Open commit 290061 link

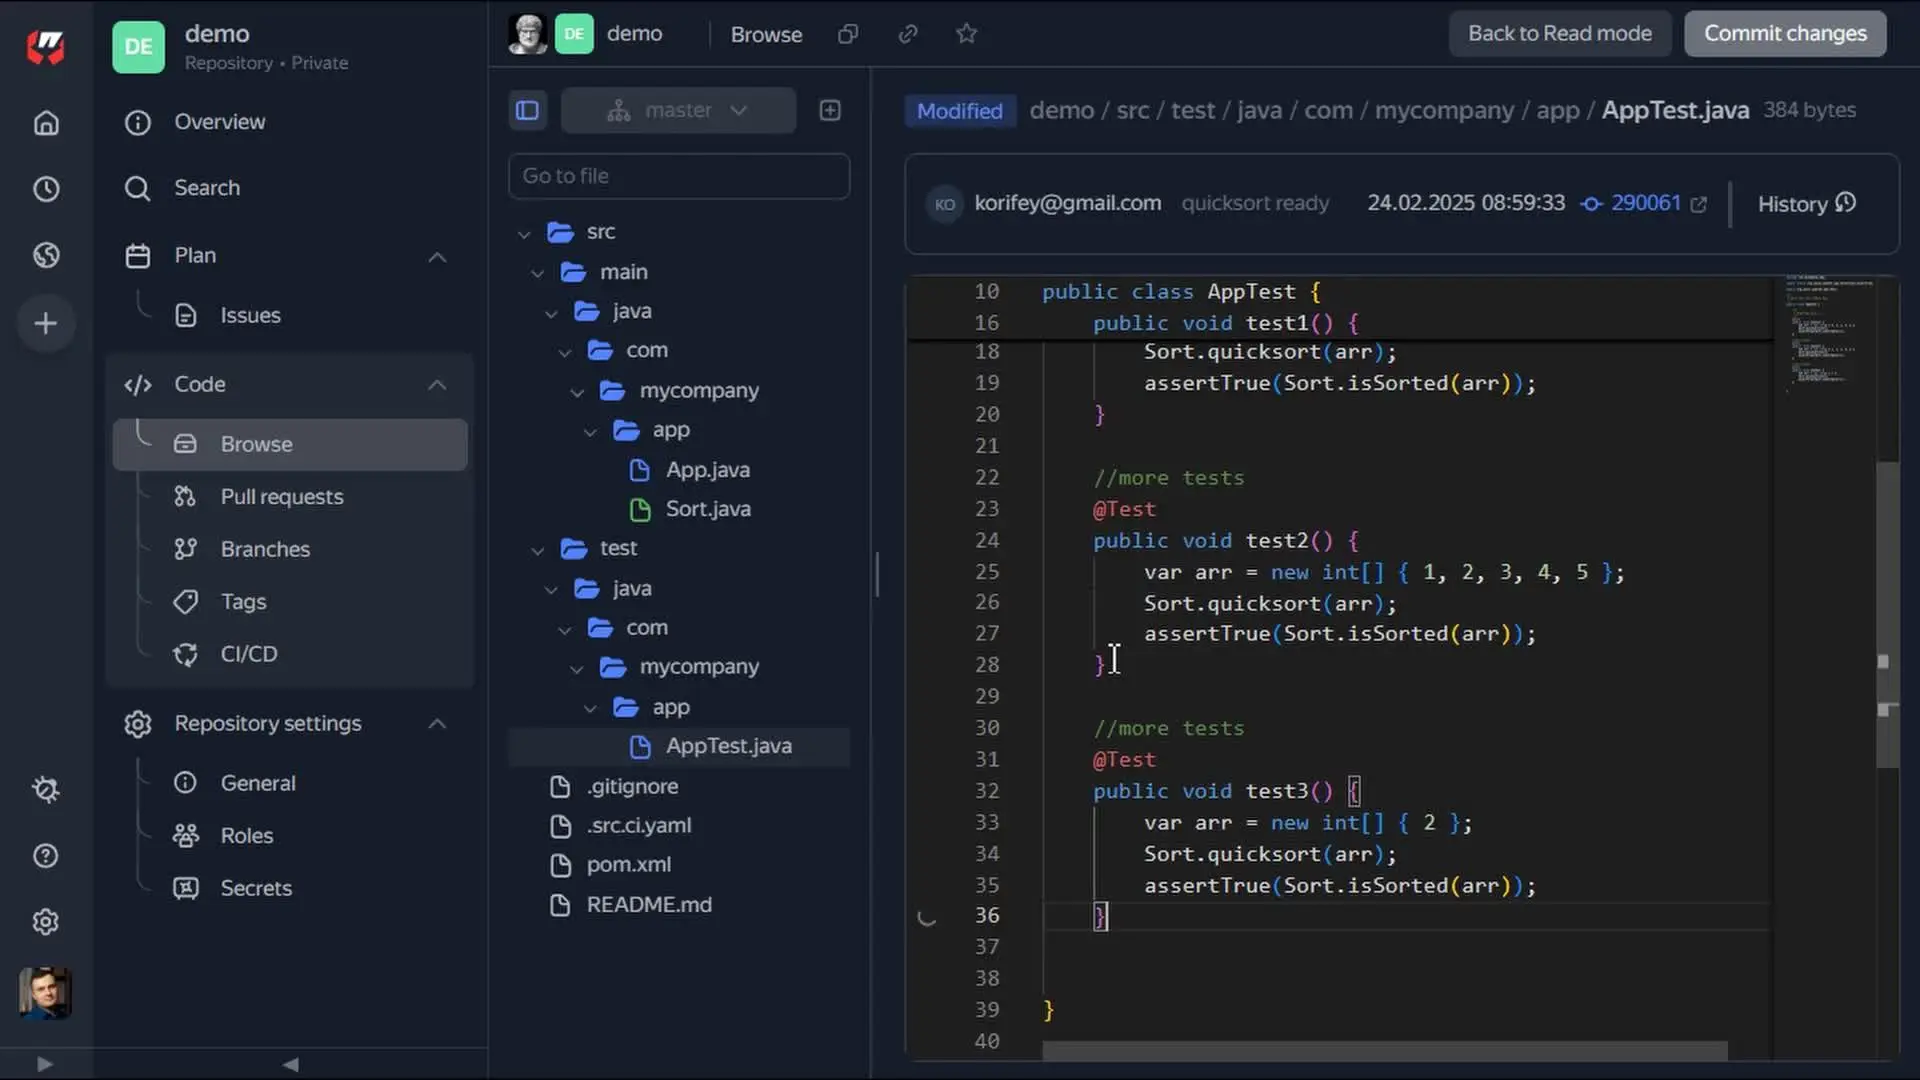[1645, 203]
